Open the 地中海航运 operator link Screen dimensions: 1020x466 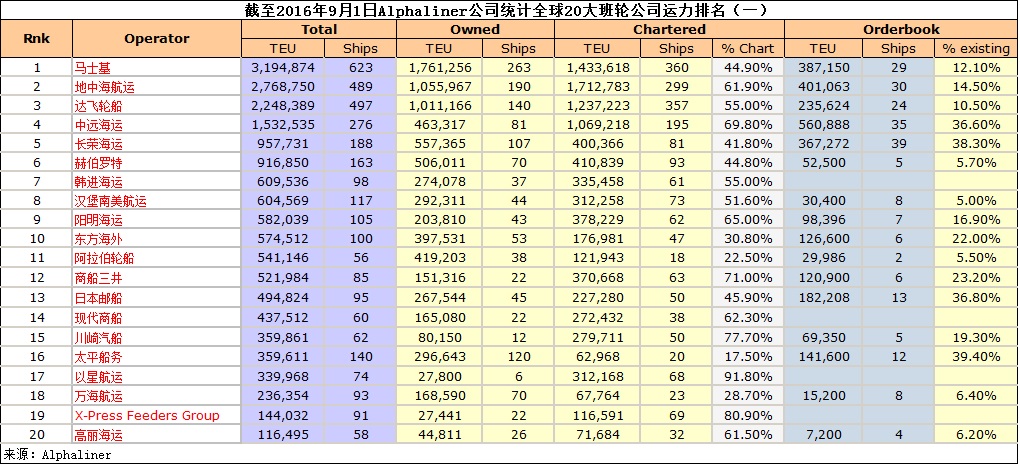(104, 87)
